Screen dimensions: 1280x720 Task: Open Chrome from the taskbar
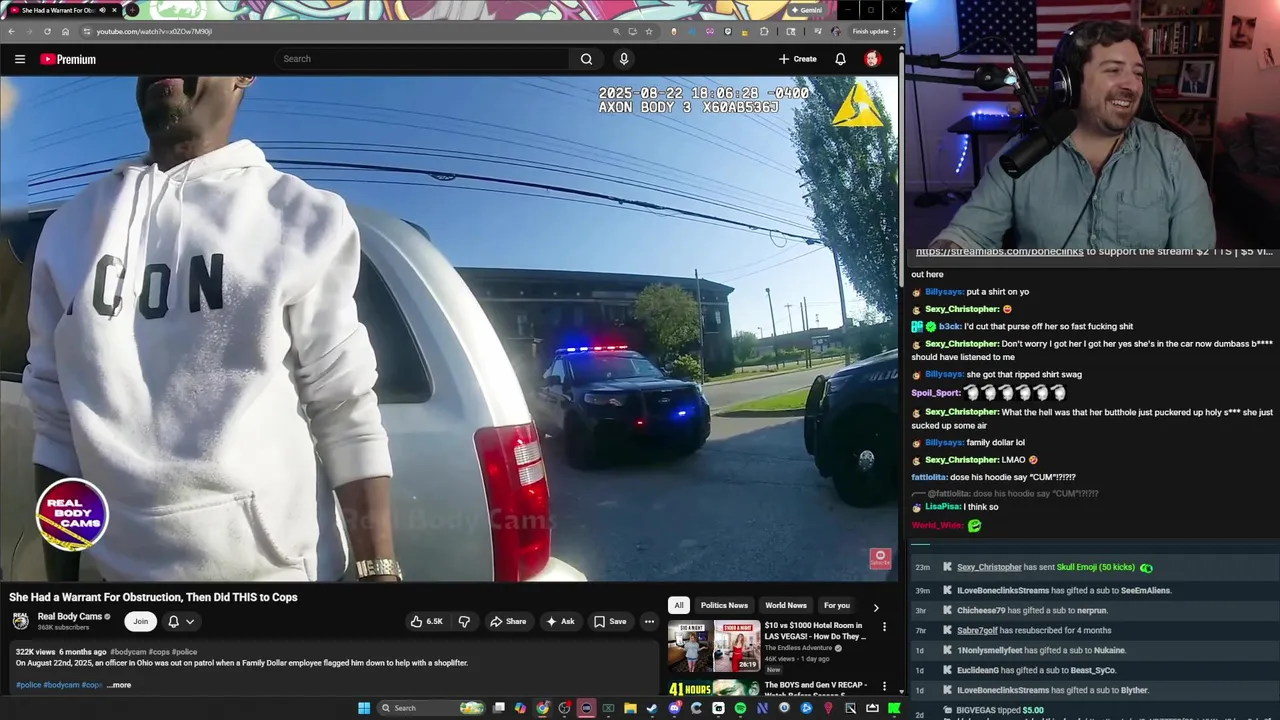coord(543,708)
